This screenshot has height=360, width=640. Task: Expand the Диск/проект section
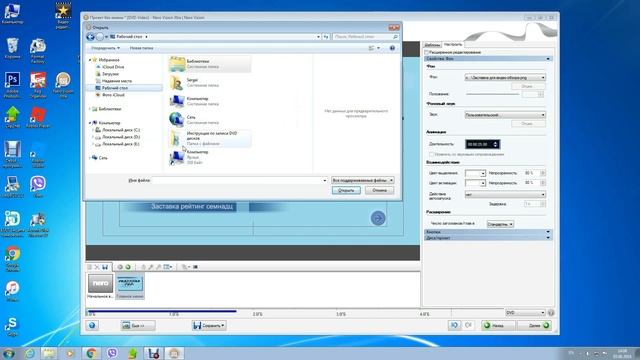point(488,238)
